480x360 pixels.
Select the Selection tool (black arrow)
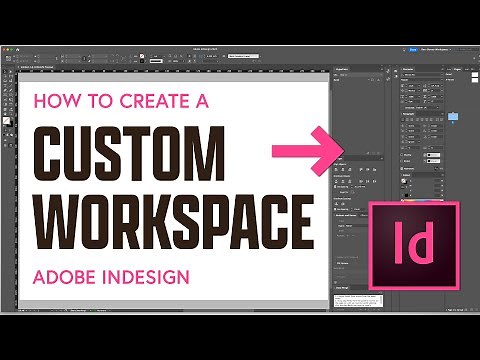pyautogui.click(x=5, y=72)
